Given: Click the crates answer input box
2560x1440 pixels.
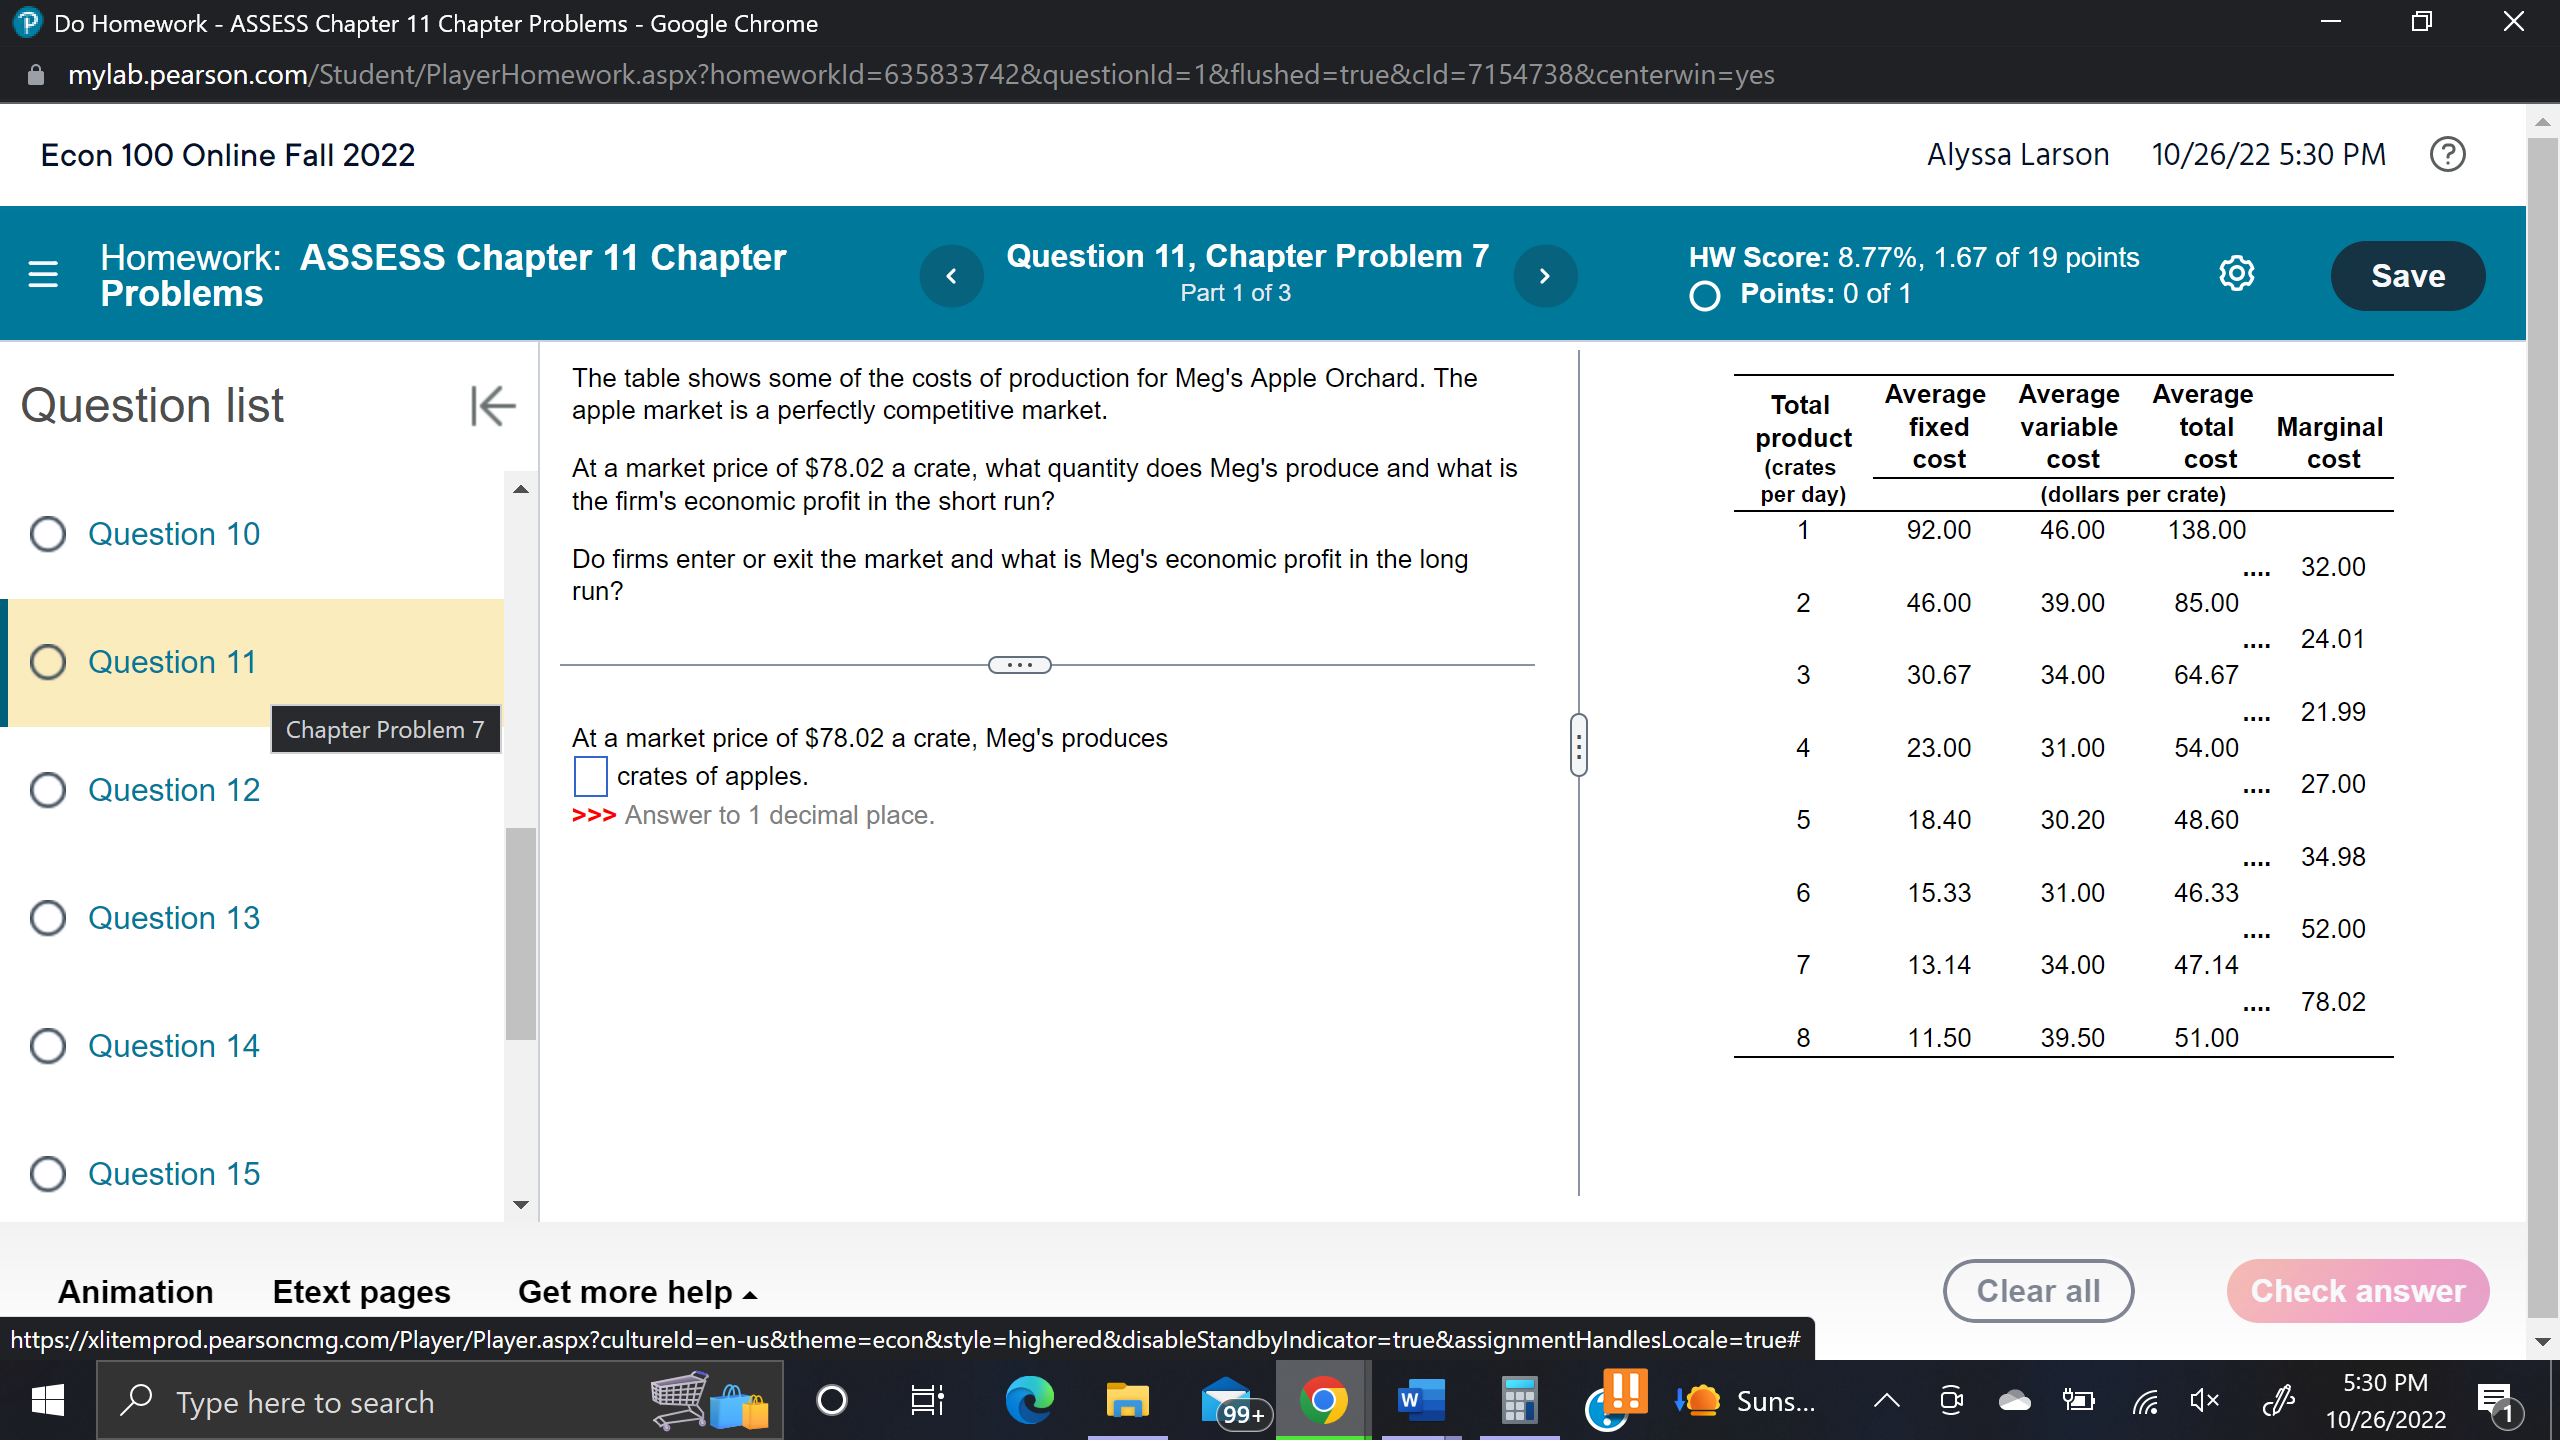Looking at the screenshot, I should [590, 776].
